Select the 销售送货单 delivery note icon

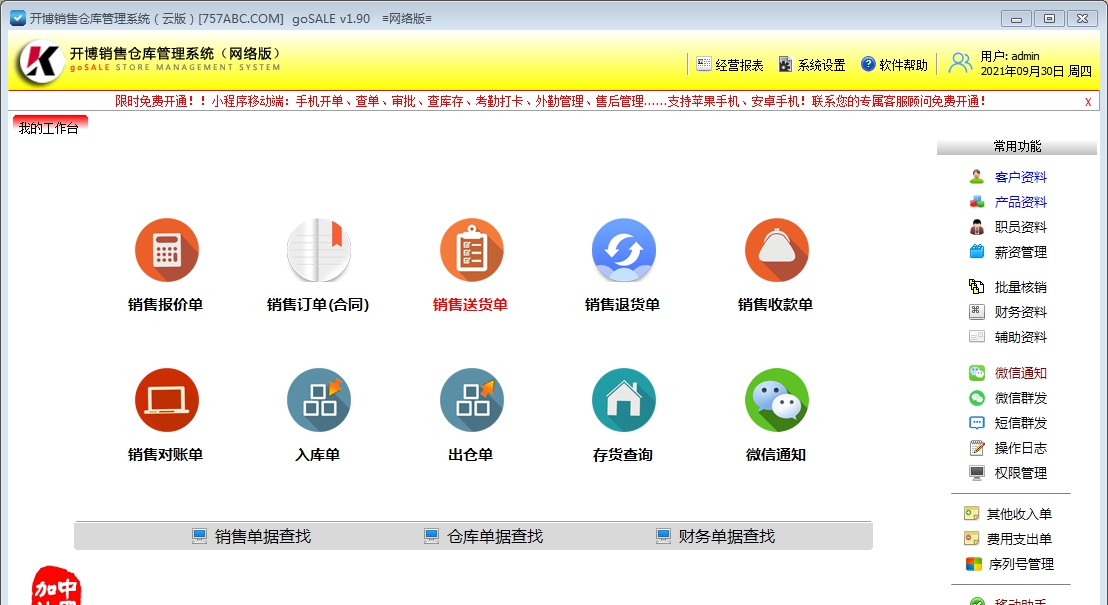coord(471,249)
